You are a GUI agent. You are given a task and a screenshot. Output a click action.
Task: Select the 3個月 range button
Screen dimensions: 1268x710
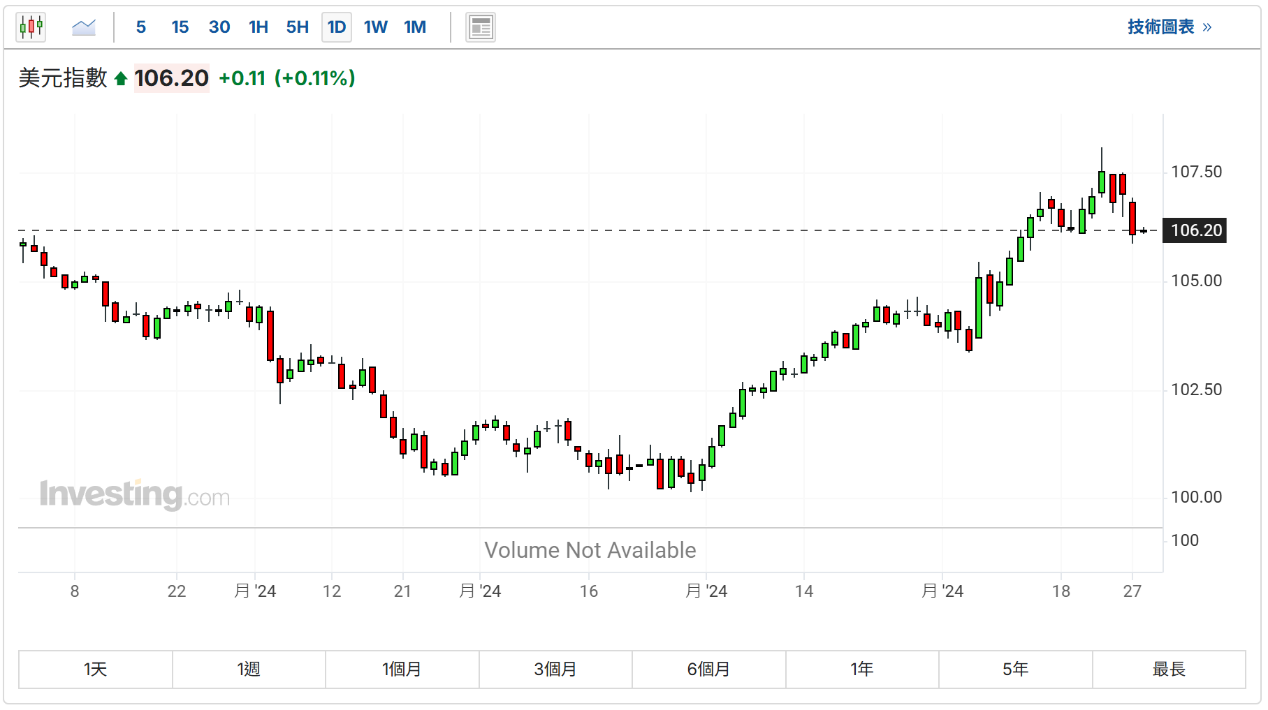click(x=555, y=669)
